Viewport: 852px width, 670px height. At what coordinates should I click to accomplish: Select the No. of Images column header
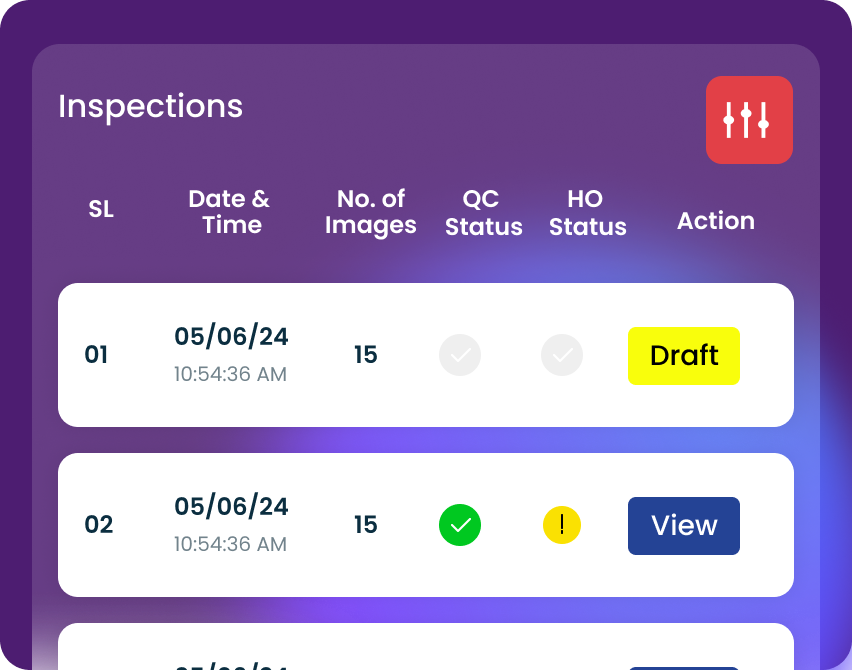click(370, 212)
